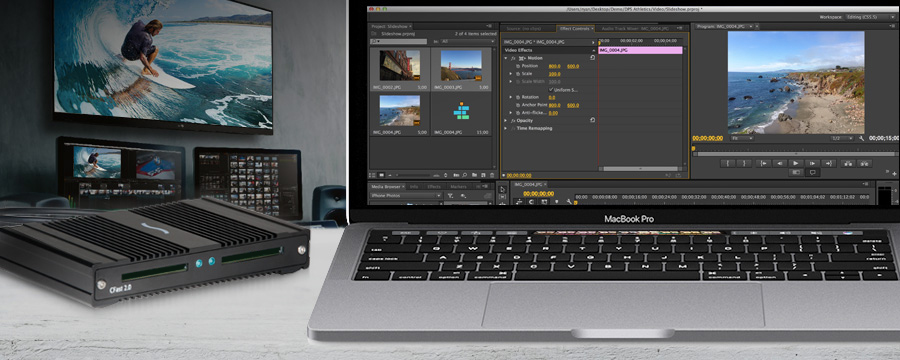The height and width of the screenshot is (360, 900).
Task: Open the Workspace Editing dropdown
Action: click(870, 17)
